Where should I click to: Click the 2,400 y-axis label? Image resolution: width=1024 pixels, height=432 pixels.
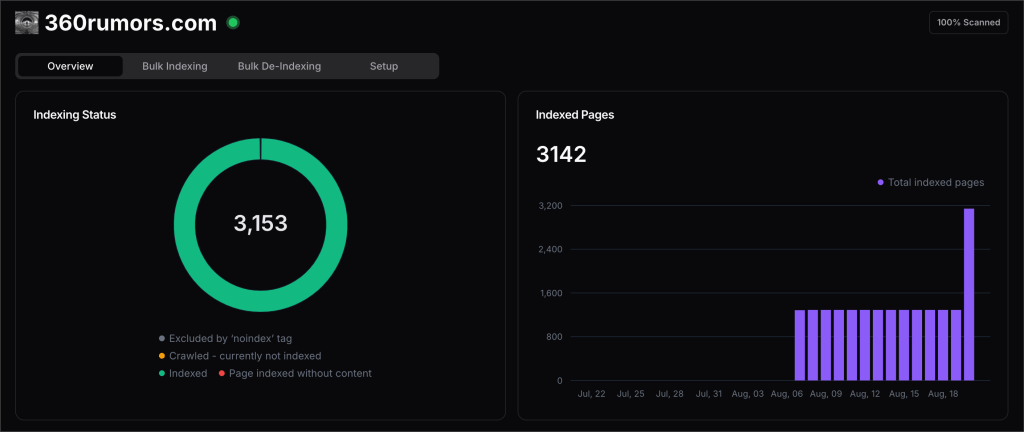coord(550,249)
